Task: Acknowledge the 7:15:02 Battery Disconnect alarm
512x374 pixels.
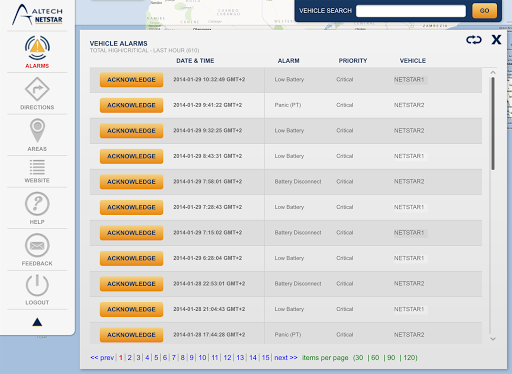Action: pos(131,233)
